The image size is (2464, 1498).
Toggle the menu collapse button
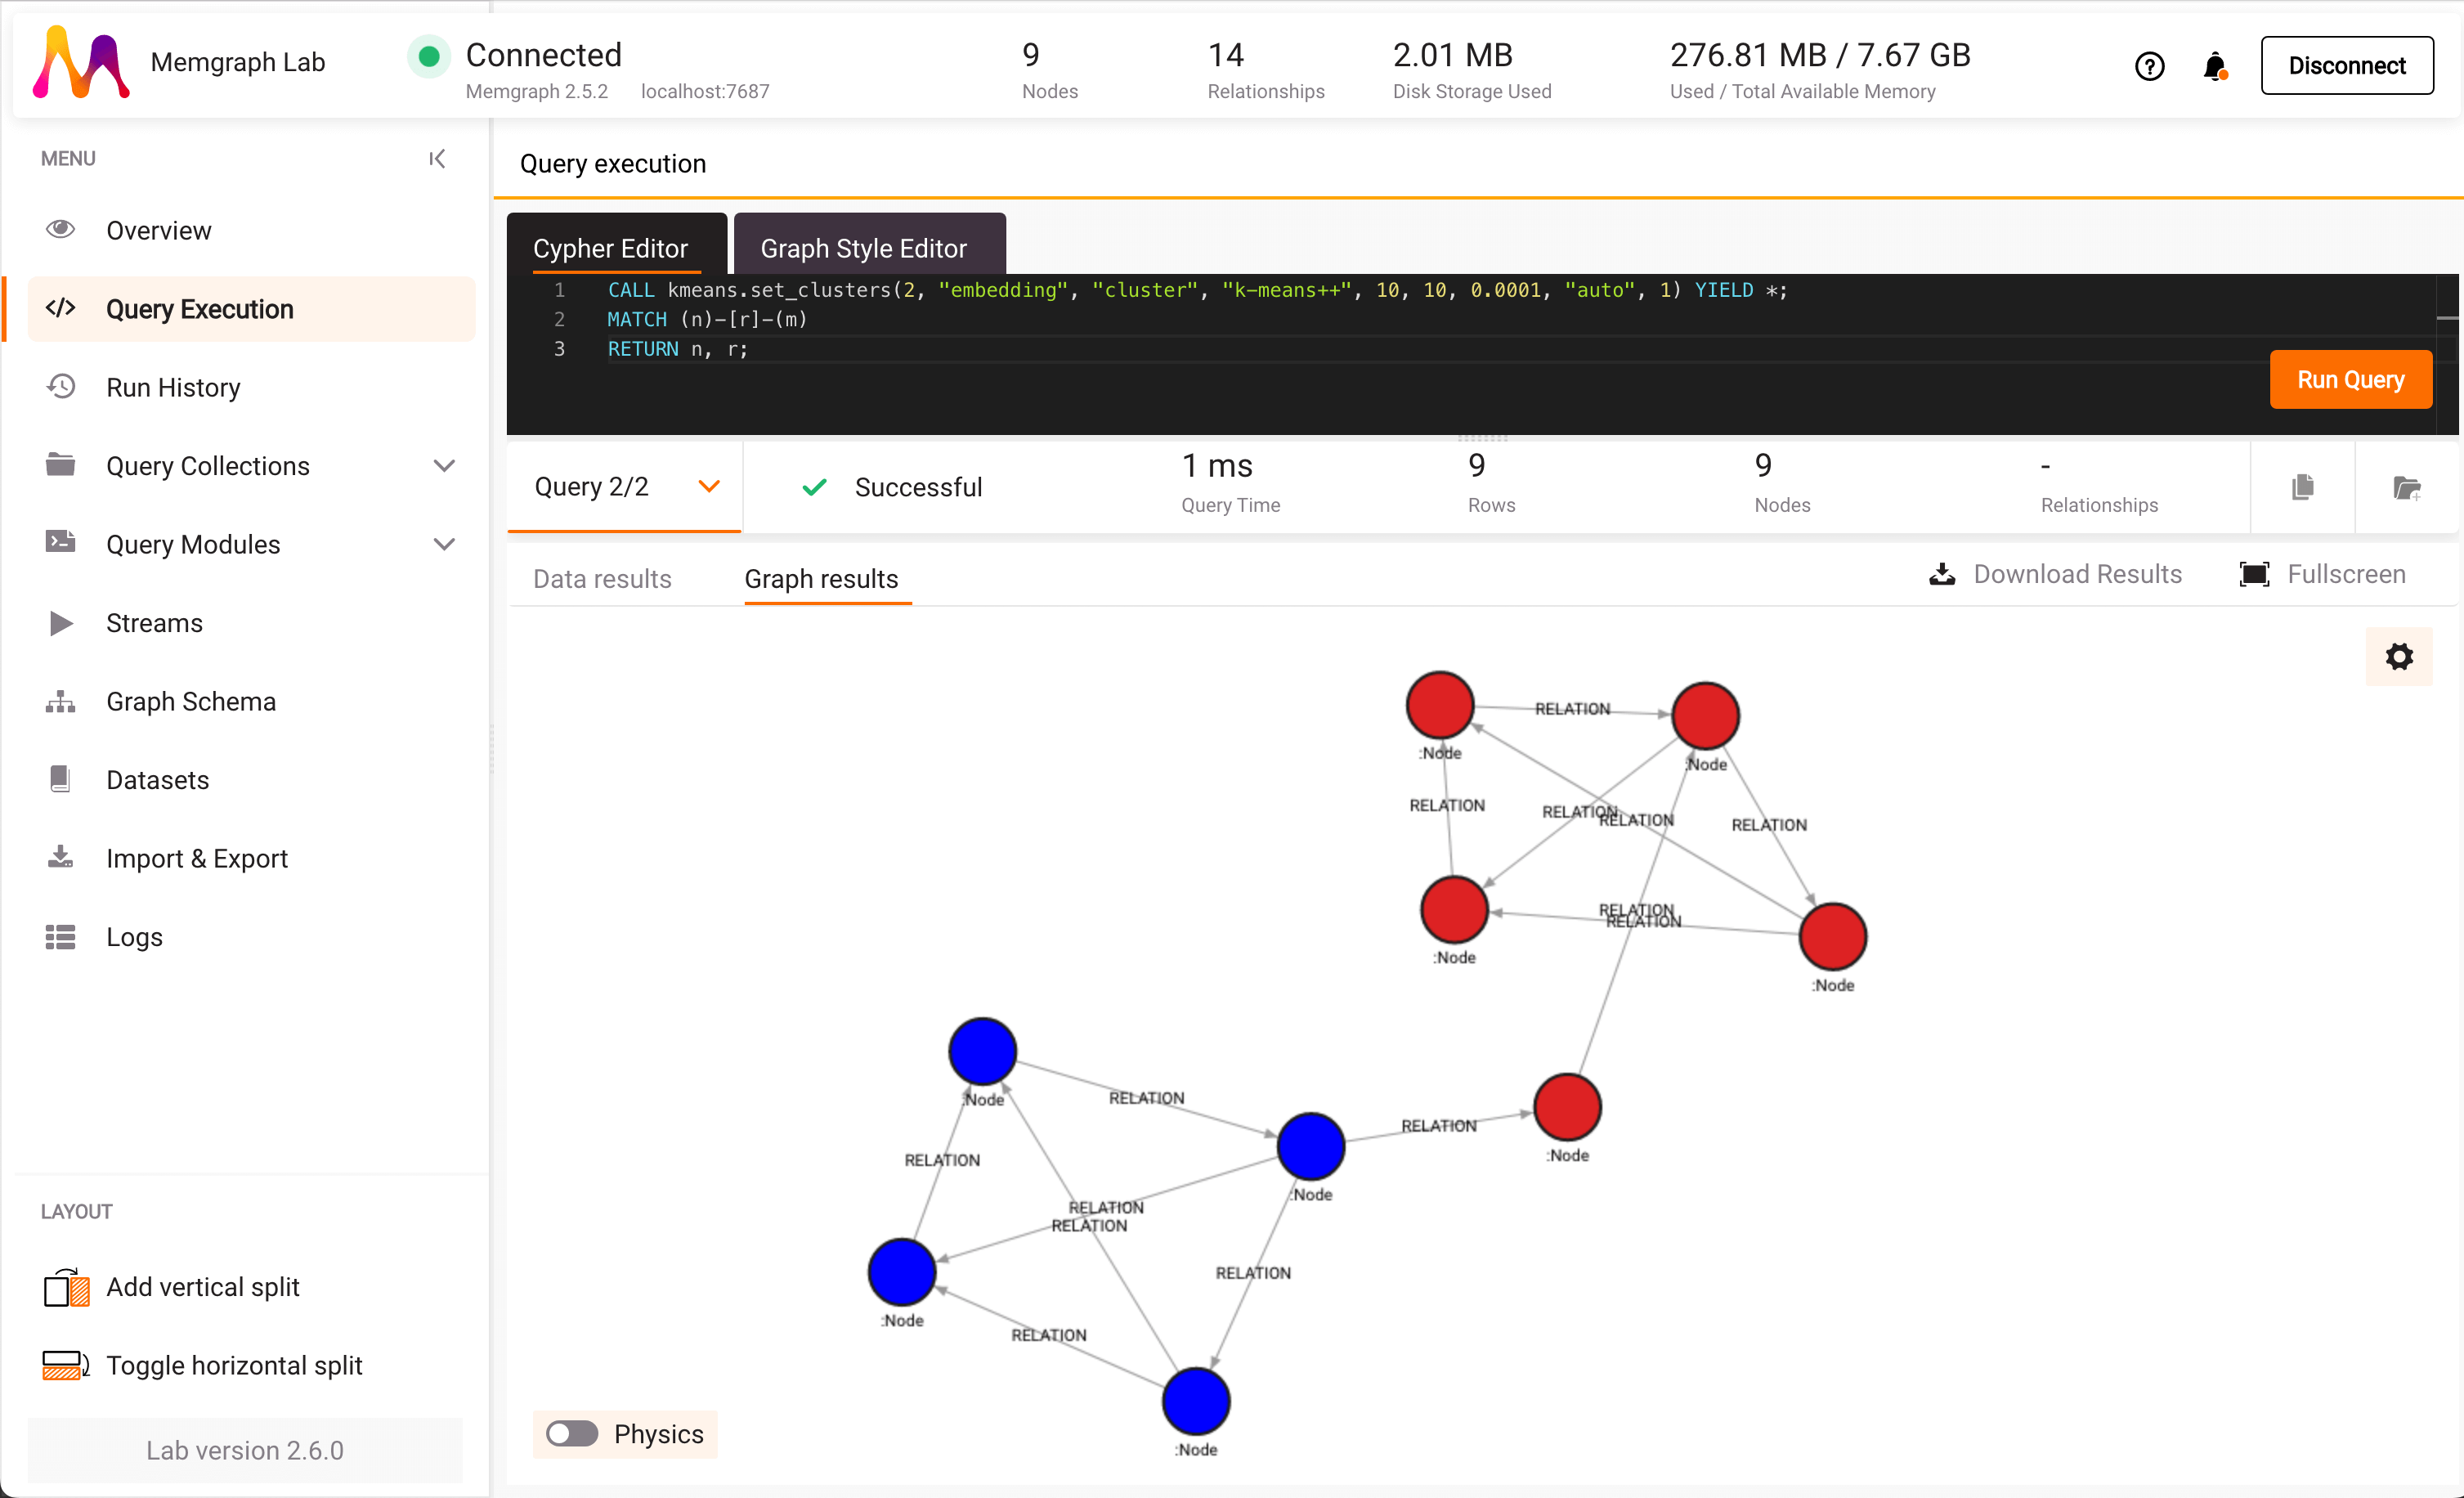[437, 159]
